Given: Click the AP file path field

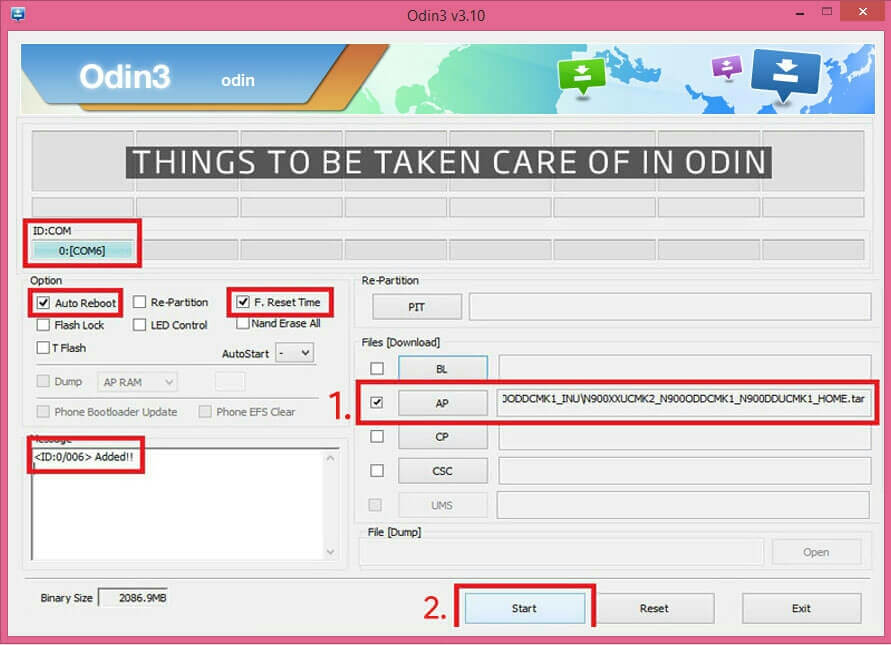Looking at the screenshot, I should (684, 403).
